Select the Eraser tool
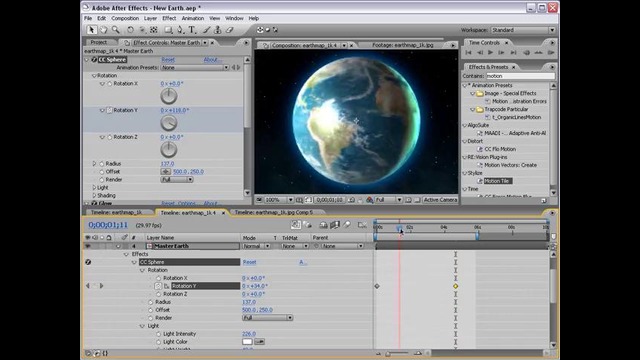 click(x=230, y=30)
